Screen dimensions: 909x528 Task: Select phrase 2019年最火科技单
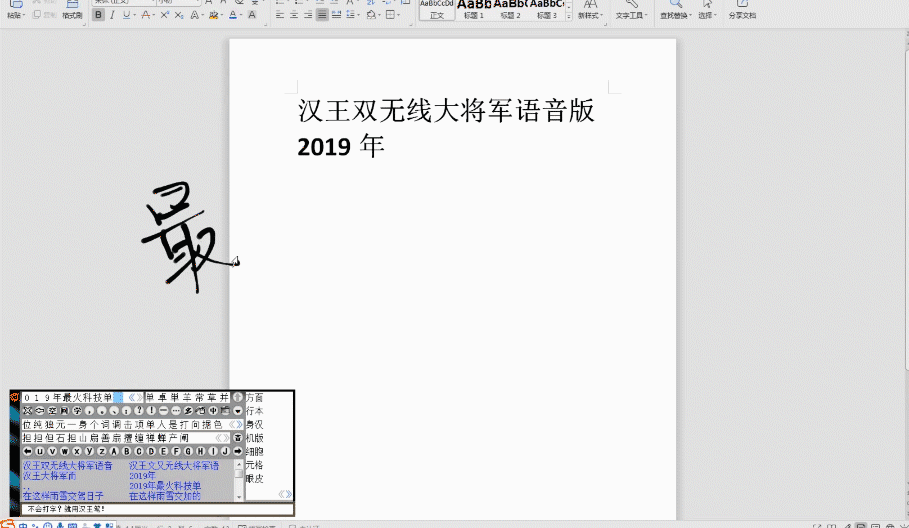[165, 486]
